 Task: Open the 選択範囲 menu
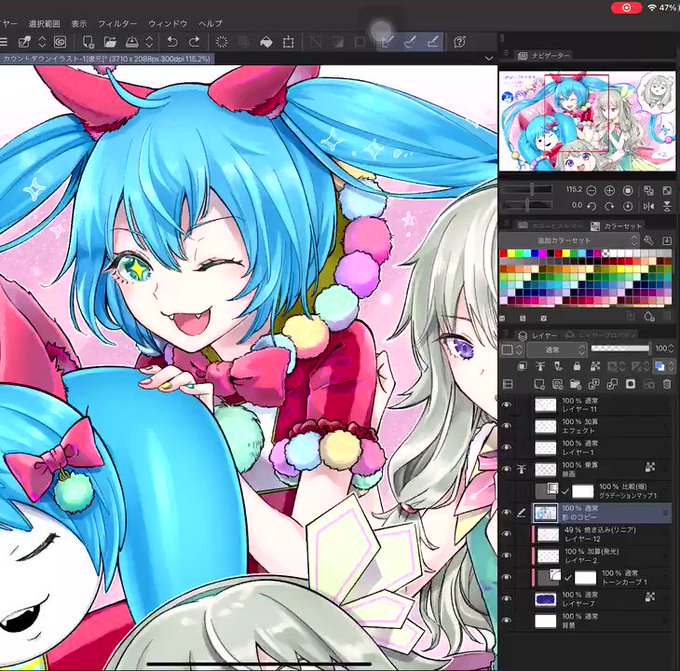[44, 23]
